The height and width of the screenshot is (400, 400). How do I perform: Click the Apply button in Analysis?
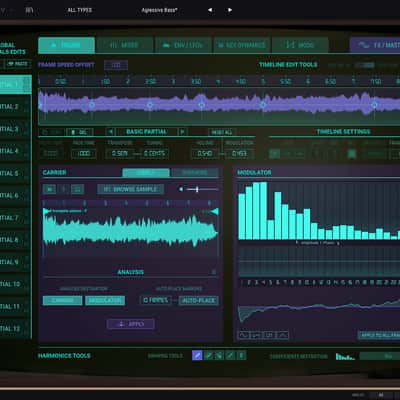[x=131, y=324]
